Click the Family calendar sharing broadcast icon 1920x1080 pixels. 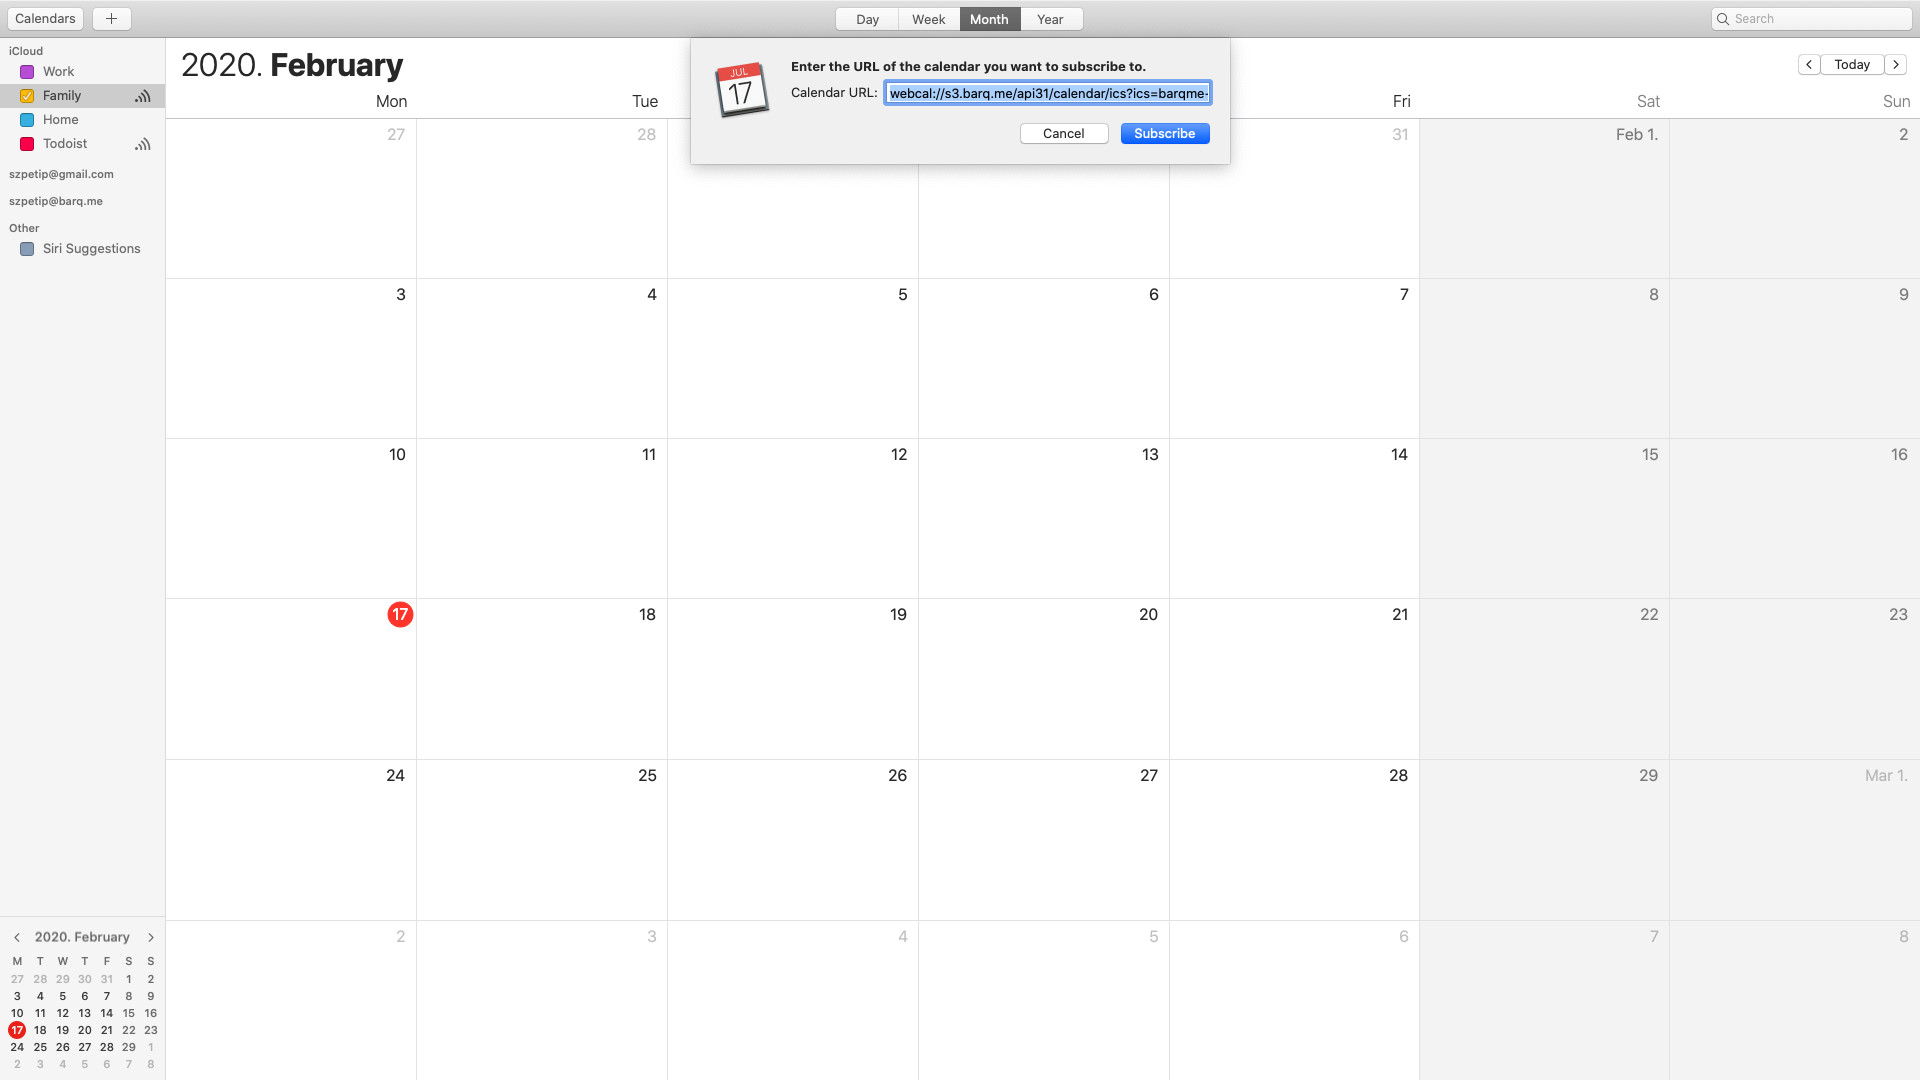143,96
